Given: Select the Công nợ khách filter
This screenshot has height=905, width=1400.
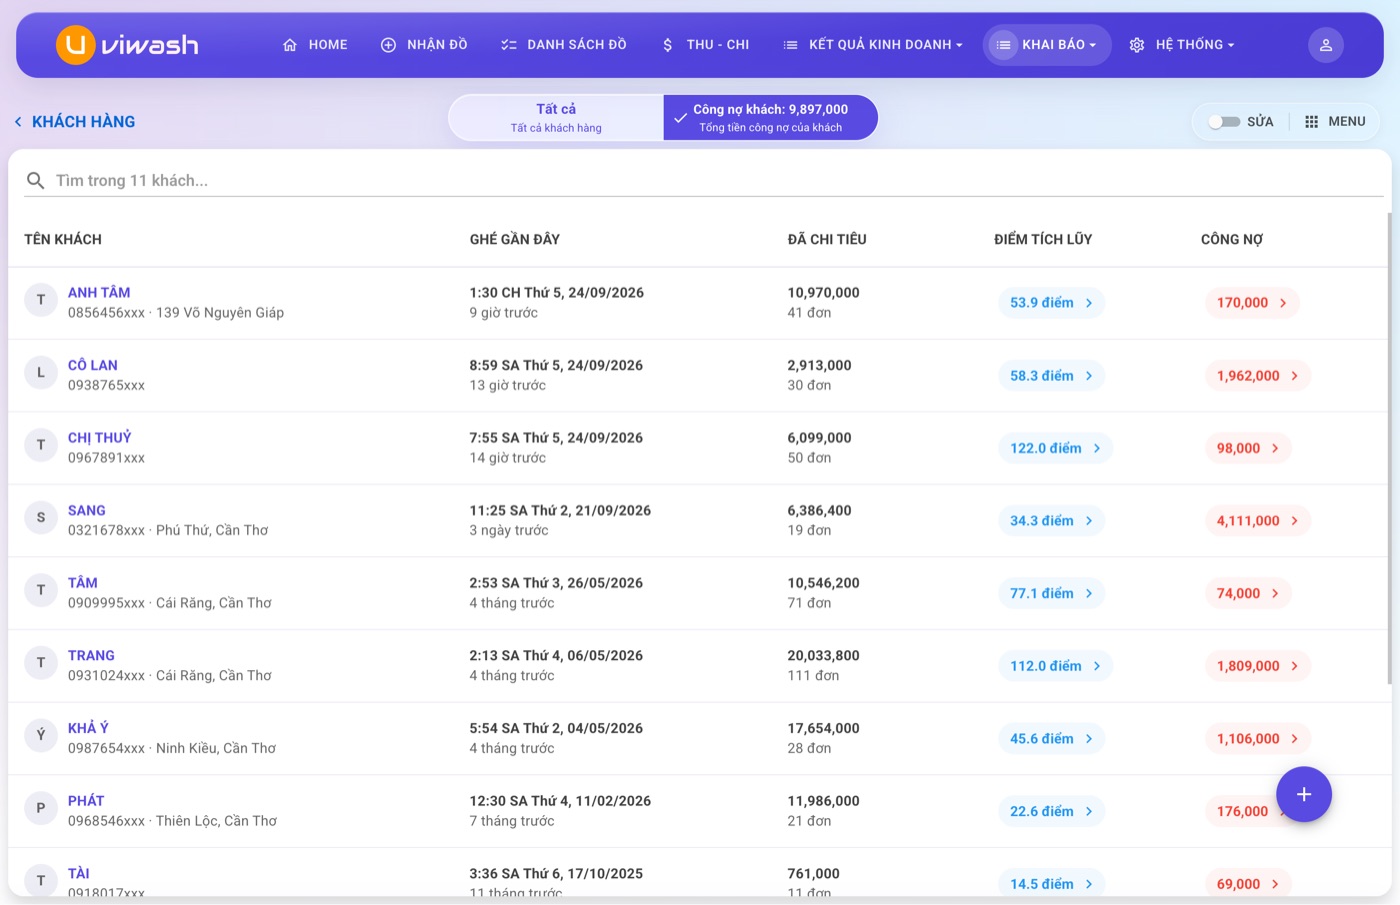Looking at the screenshot, I should click(x=770, y=118).
